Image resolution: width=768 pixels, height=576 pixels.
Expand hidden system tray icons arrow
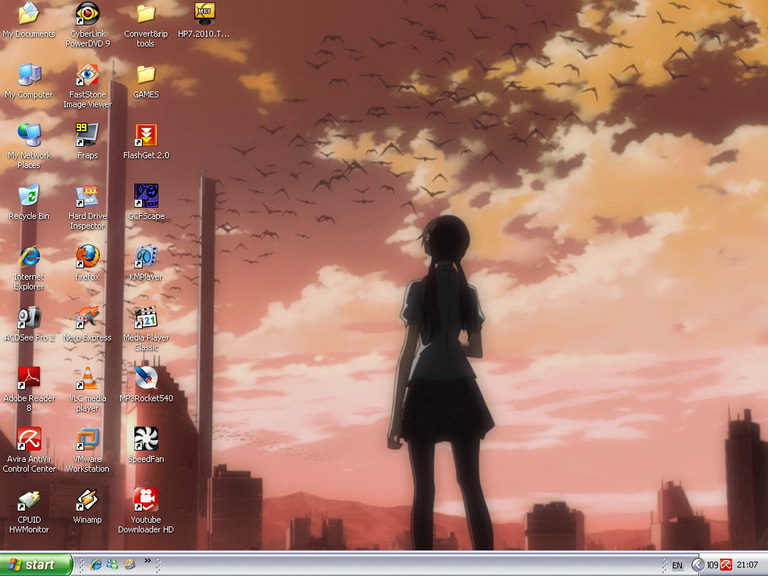click(x=697, y=565)
